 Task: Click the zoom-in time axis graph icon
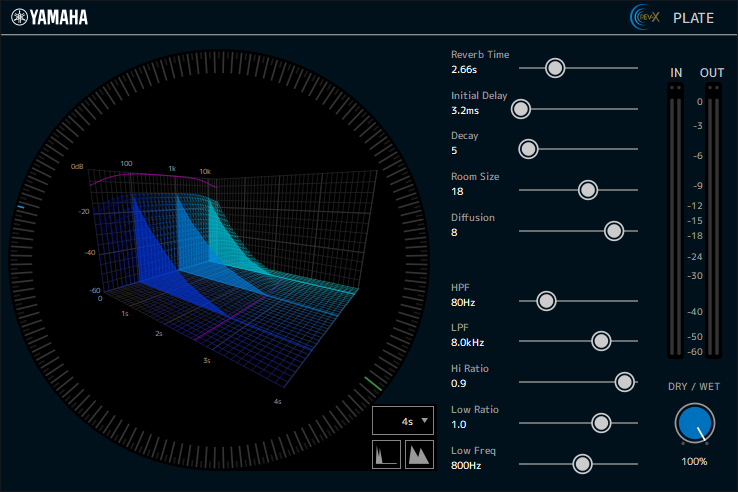click(x=420, y=455)
